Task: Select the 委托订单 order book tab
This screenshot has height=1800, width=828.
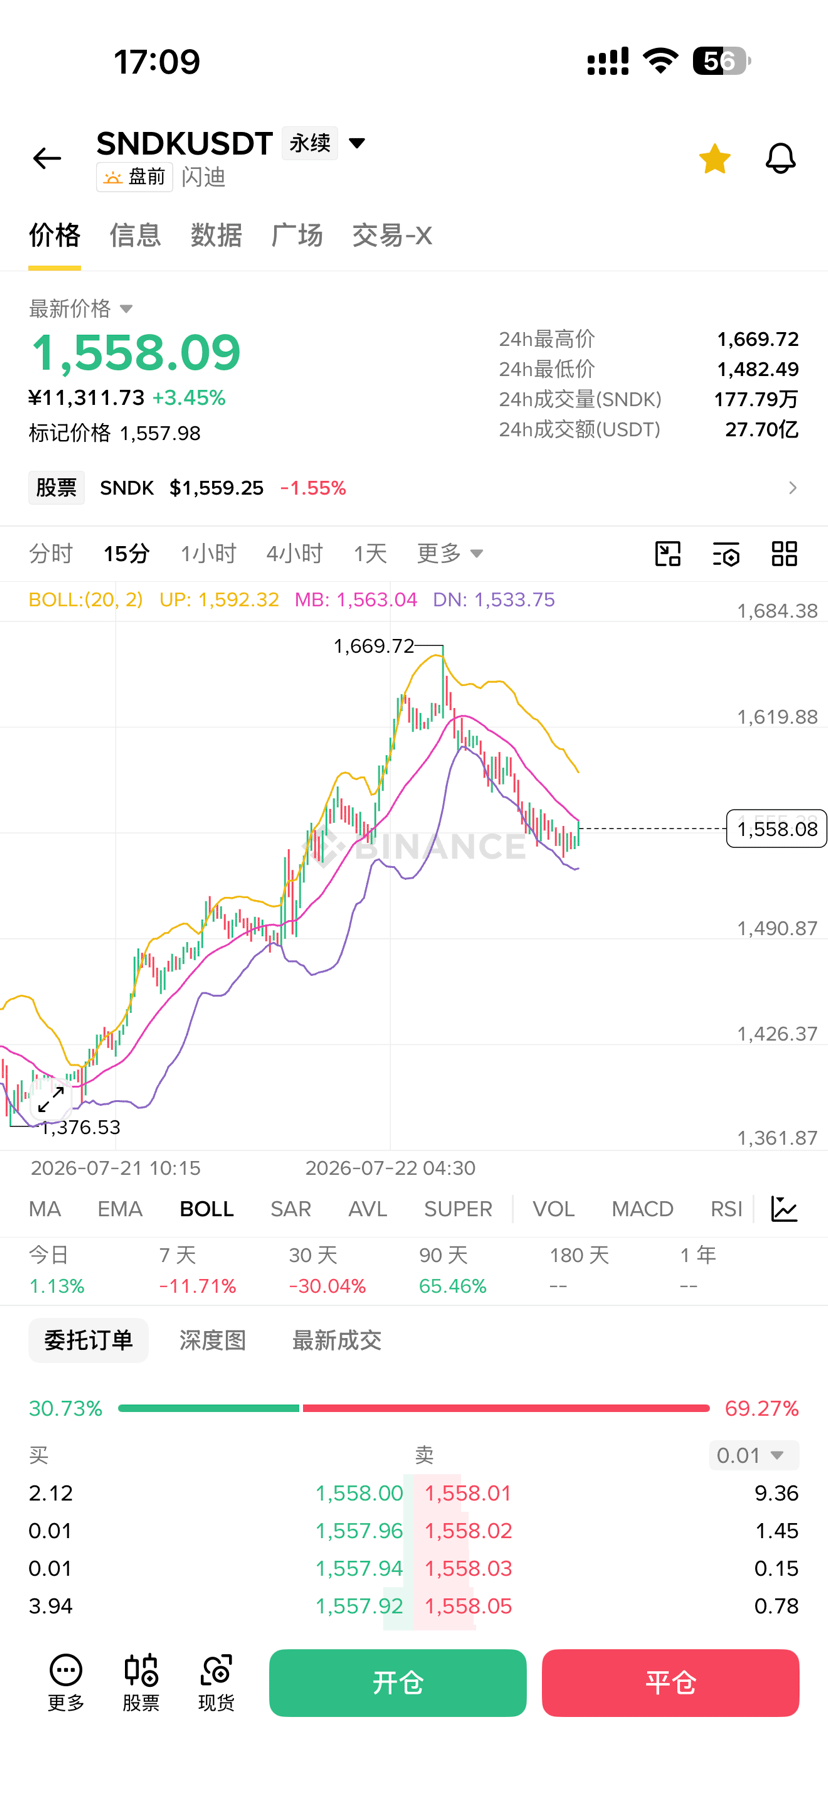Action: (88, 1340)
